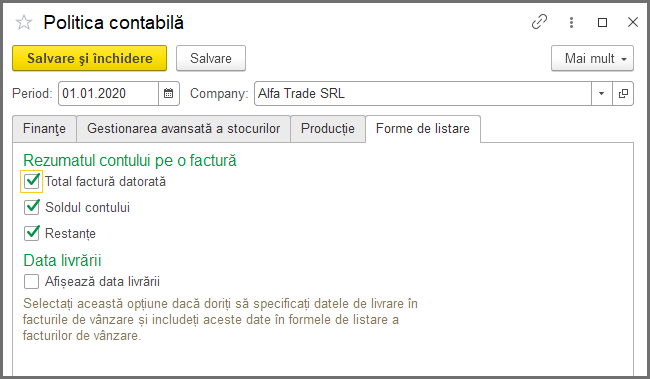
Task: Open the Period calendar picker
Action: pos(168,93)
